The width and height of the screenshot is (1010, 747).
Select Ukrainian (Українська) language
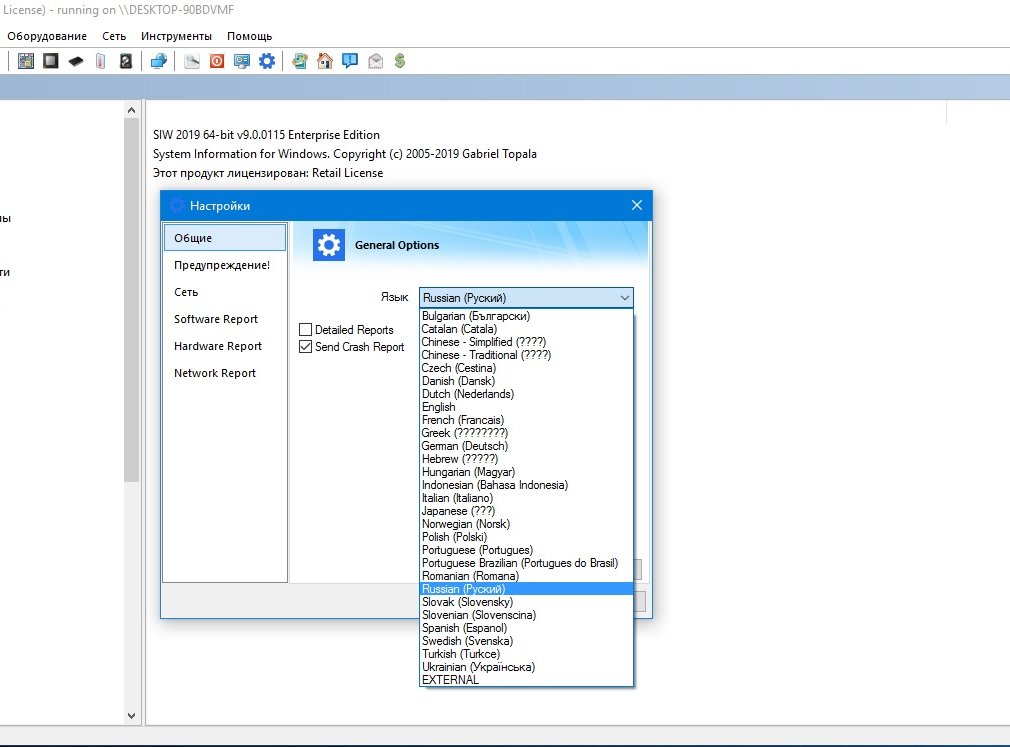pos(526,667)
